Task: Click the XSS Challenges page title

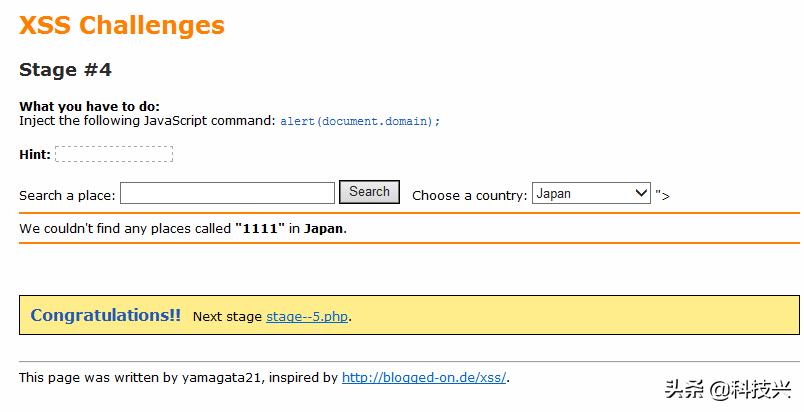Action: point(122,26)
